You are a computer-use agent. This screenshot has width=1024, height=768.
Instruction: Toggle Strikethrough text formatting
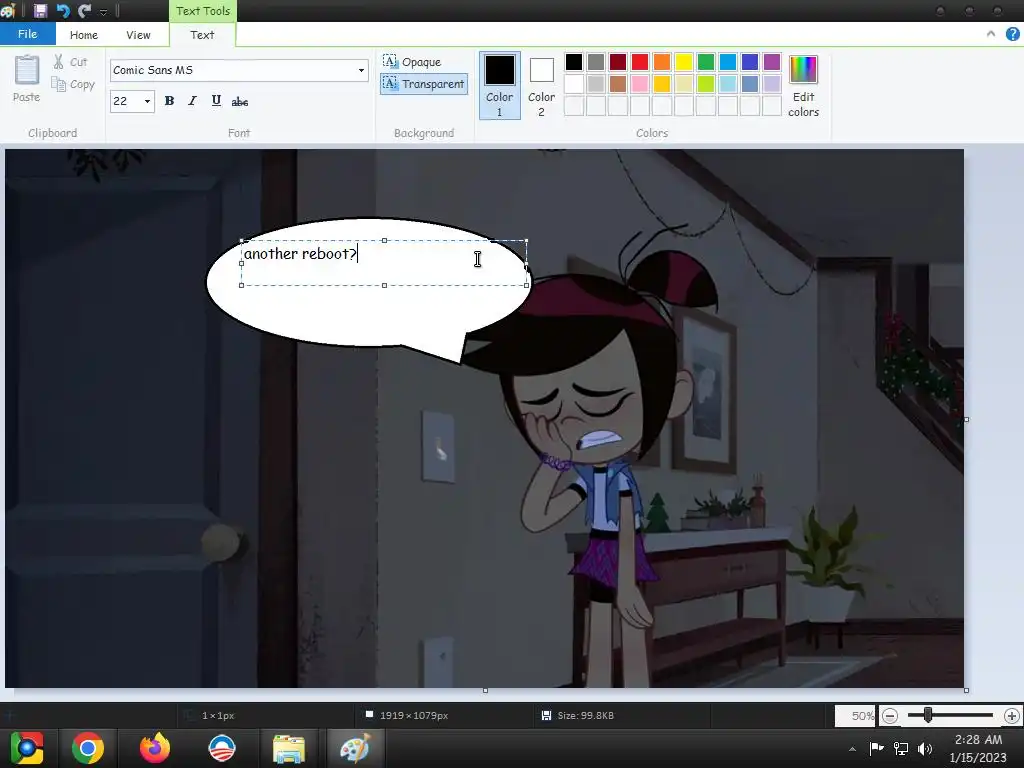pyautogui.click(x=240, y=101)
